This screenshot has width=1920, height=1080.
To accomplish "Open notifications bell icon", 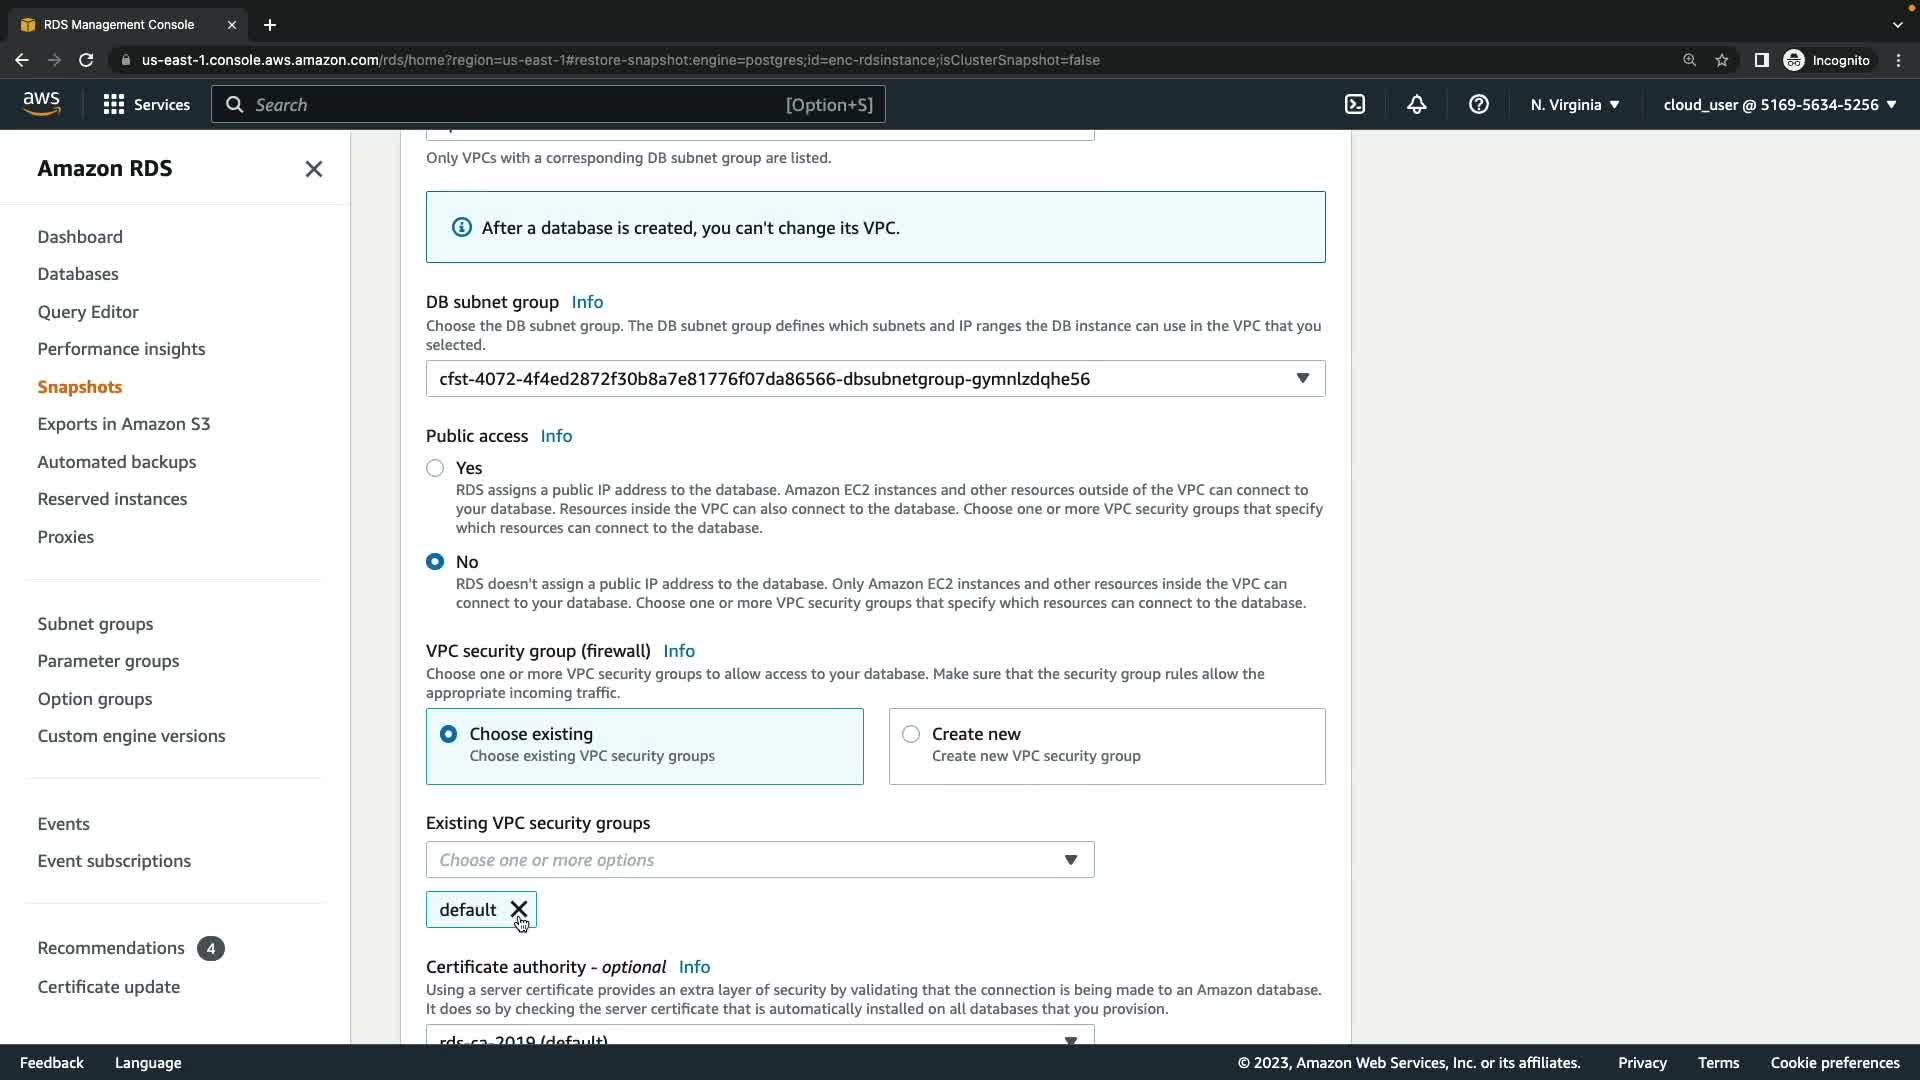I will [x=1416, y=104].
